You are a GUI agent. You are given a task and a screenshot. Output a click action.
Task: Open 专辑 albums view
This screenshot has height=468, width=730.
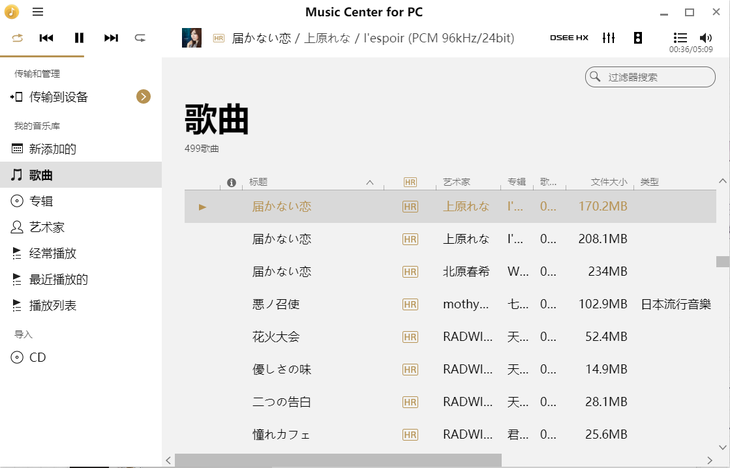[x=81, y=201]
